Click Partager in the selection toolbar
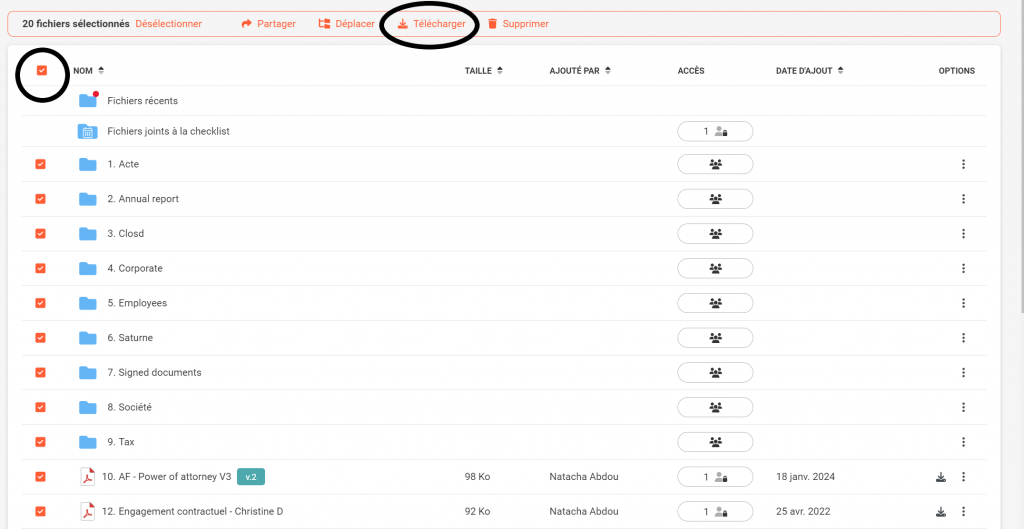The image size is (1024, 529). point(268,24)
